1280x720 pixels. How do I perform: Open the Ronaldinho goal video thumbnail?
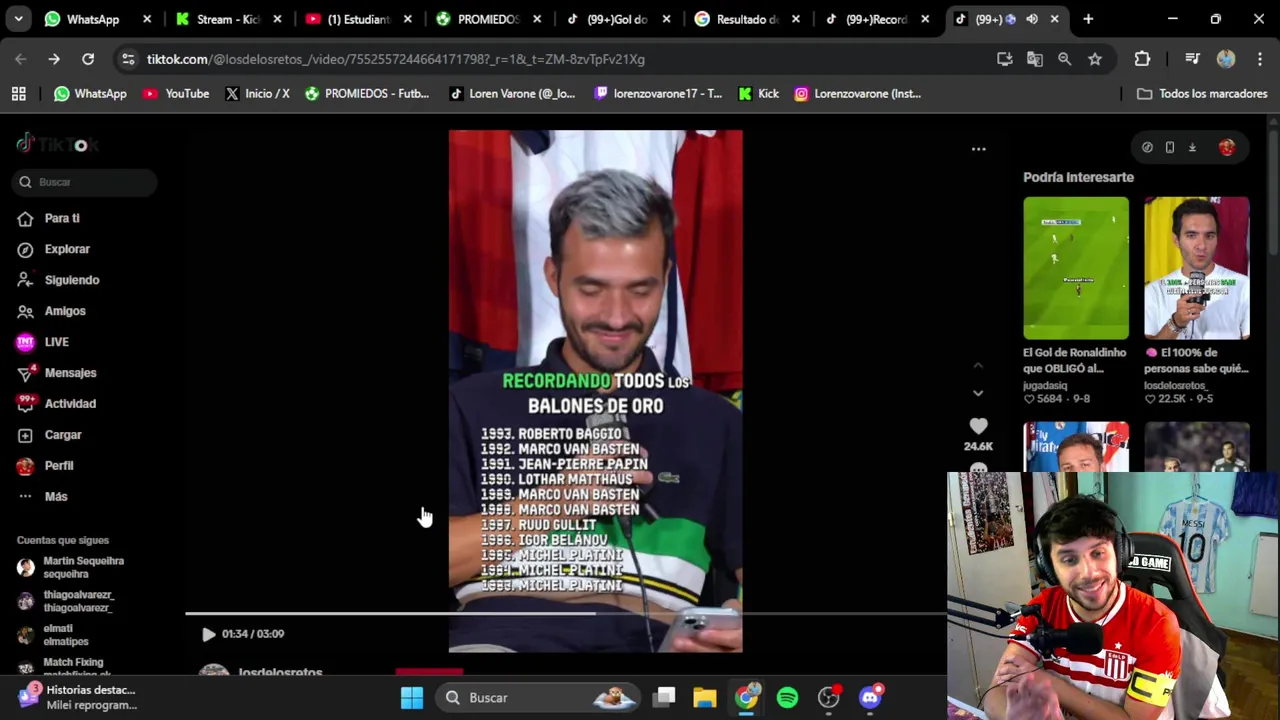click(x=1076, y=268)
